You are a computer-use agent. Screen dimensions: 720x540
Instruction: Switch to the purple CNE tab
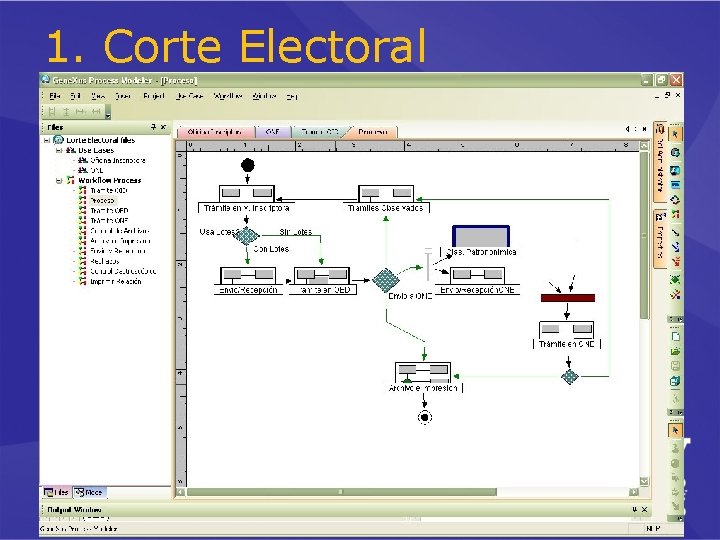tap(273, 132)
